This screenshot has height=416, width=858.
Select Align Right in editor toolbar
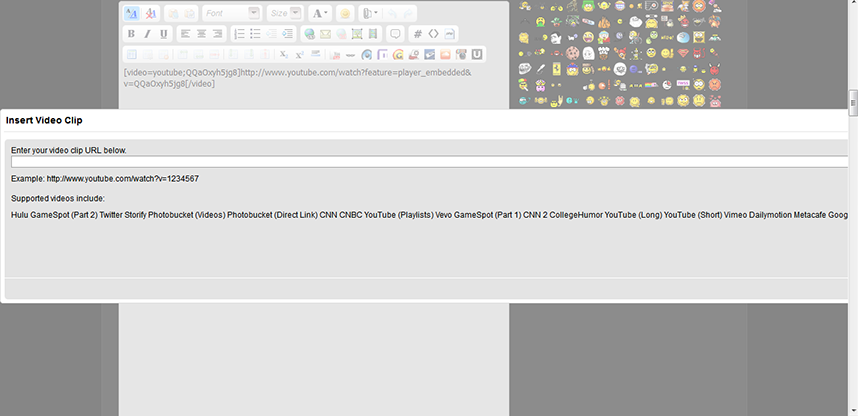click(x=218, y=34)
